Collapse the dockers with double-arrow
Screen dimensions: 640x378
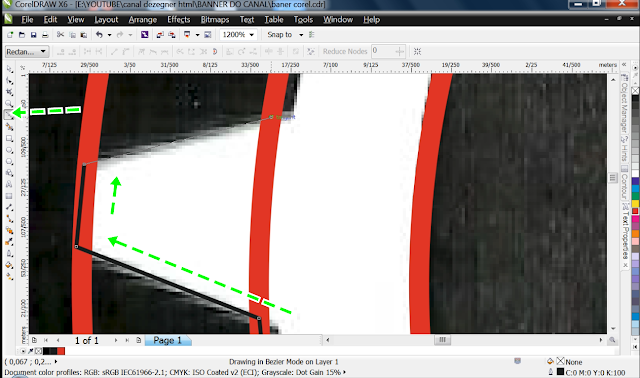pos(624,64)
